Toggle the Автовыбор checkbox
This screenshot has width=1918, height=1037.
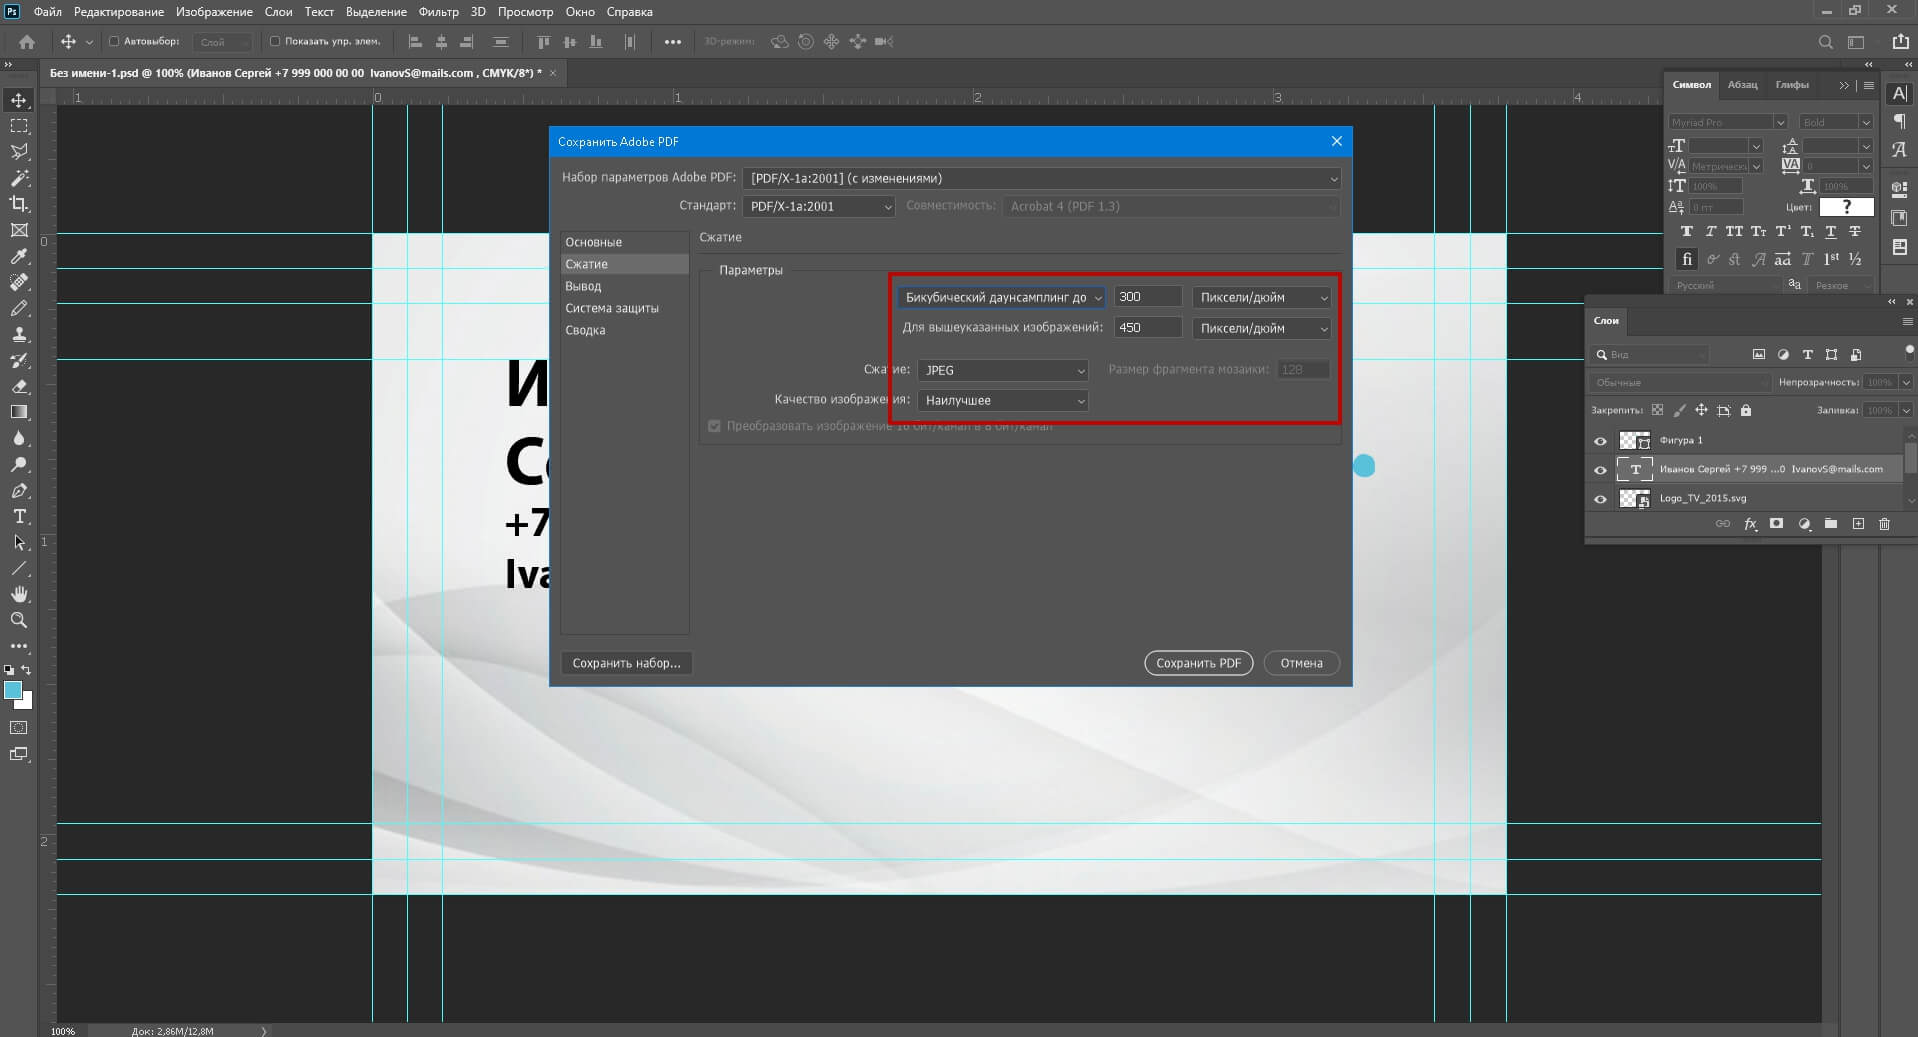coord(114,42)
